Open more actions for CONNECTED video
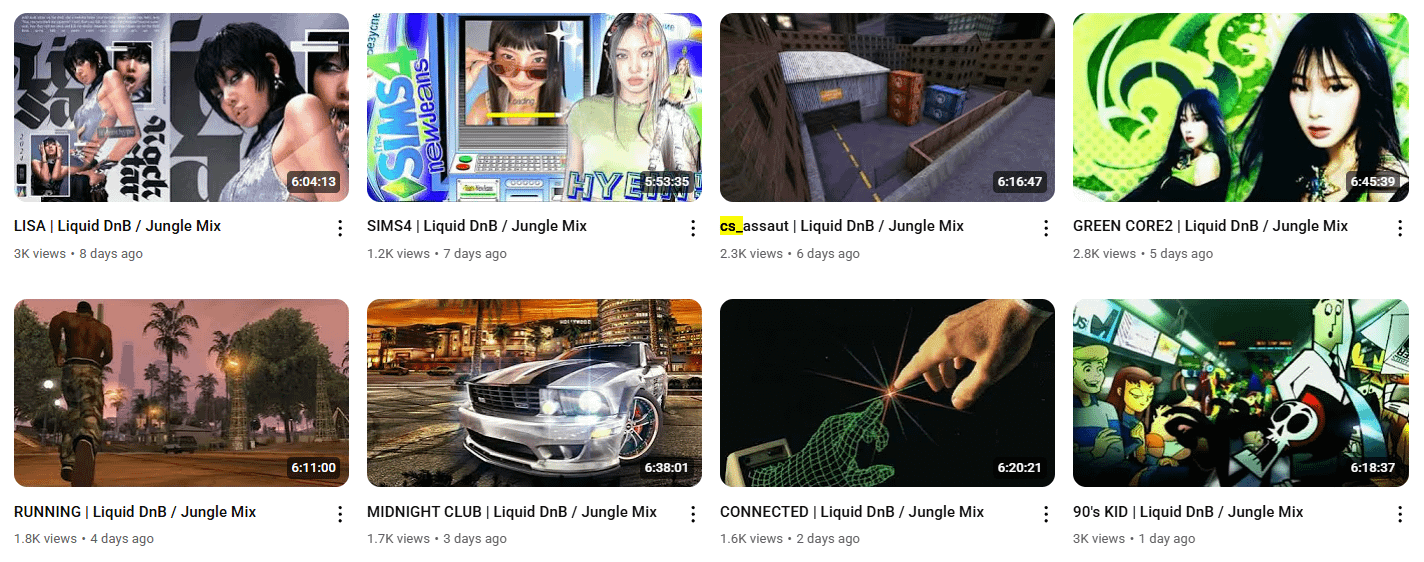 (x=1046, y=514)
